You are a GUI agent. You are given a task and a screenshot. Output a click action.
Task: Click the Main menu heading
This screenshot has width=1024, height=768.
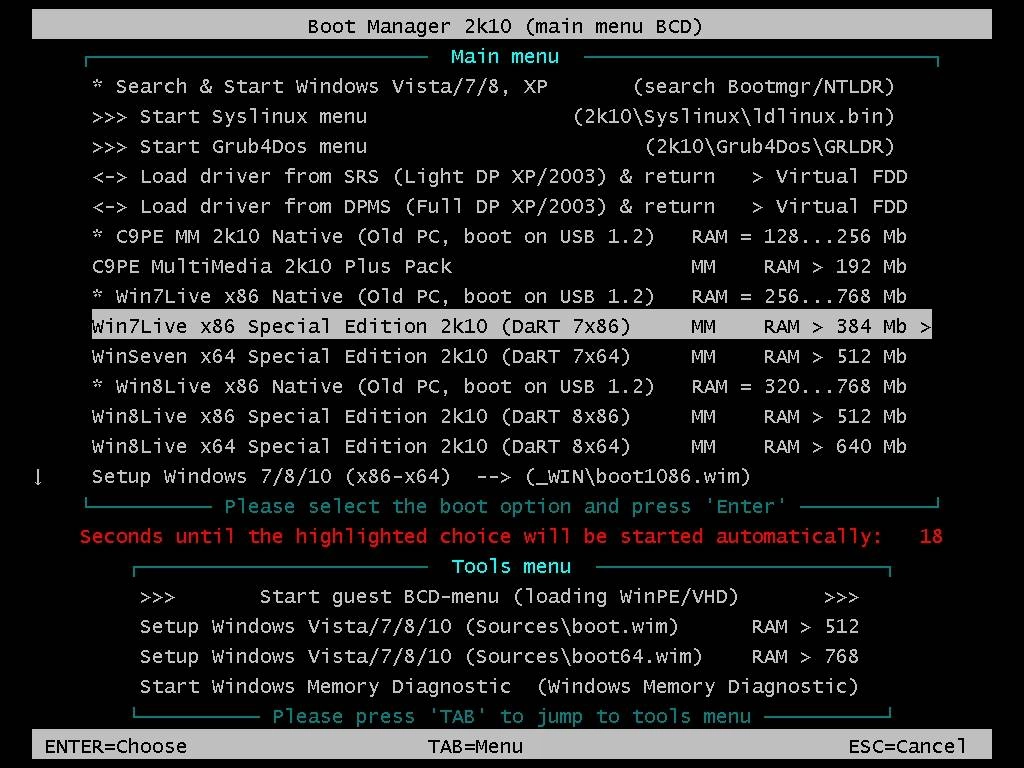point(505,57)
